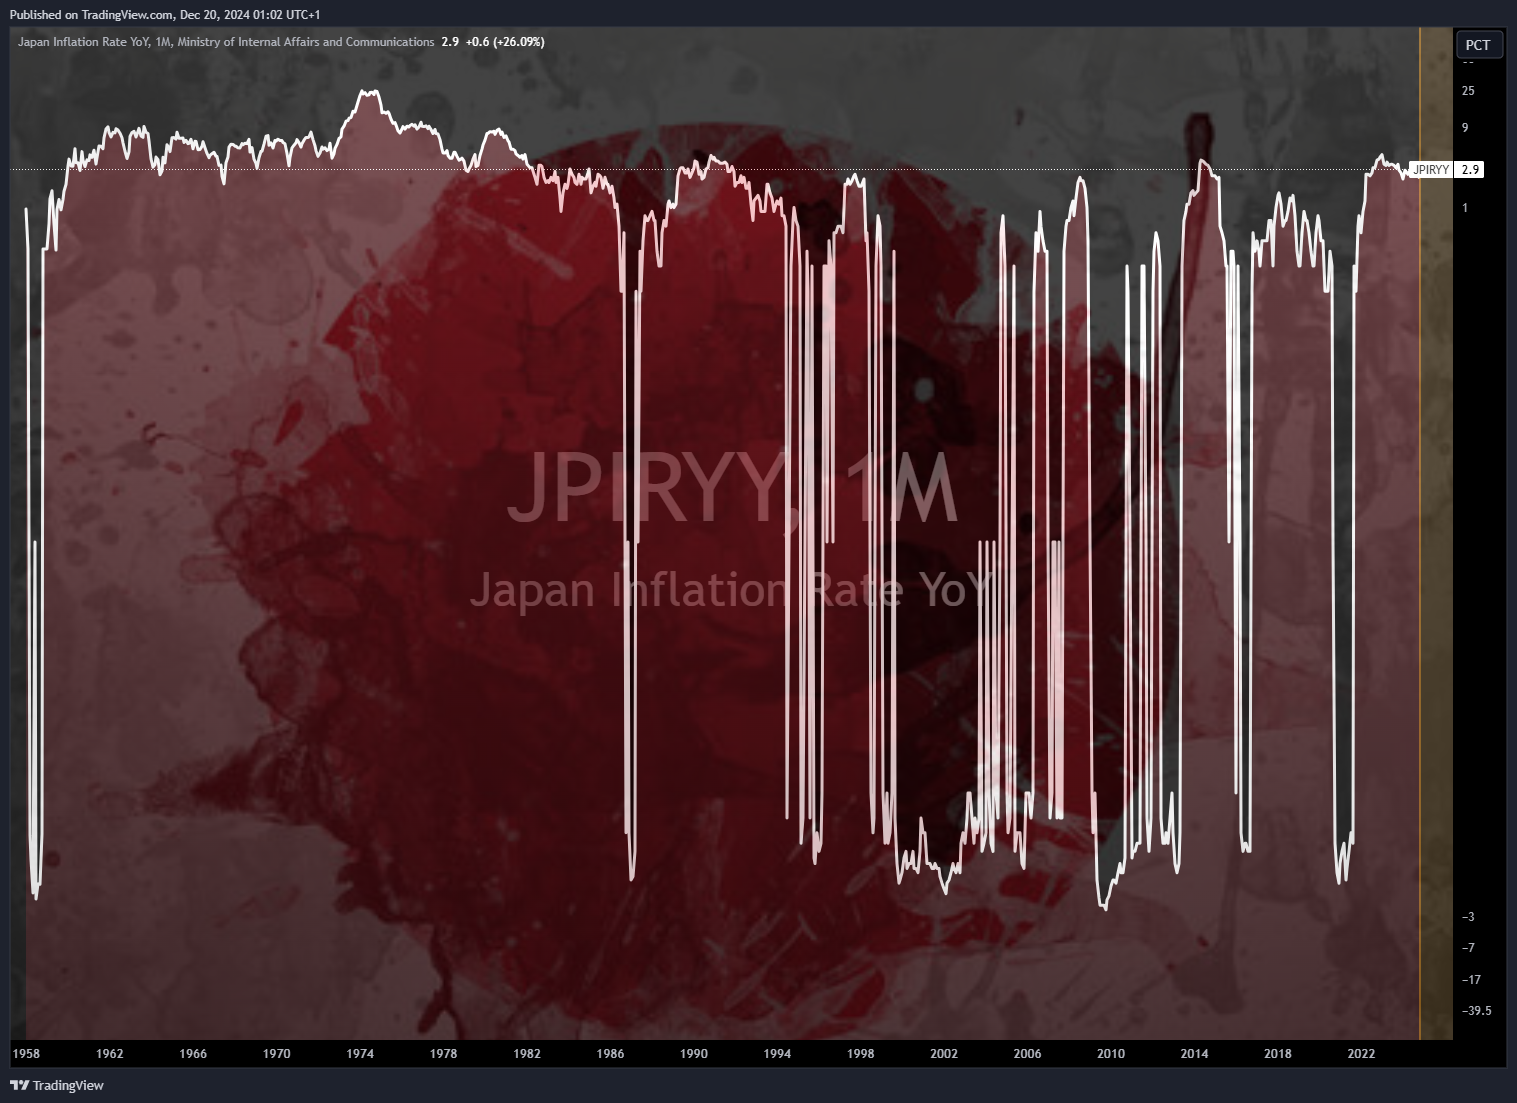Open the TradingView logo link

[57, 1085]
